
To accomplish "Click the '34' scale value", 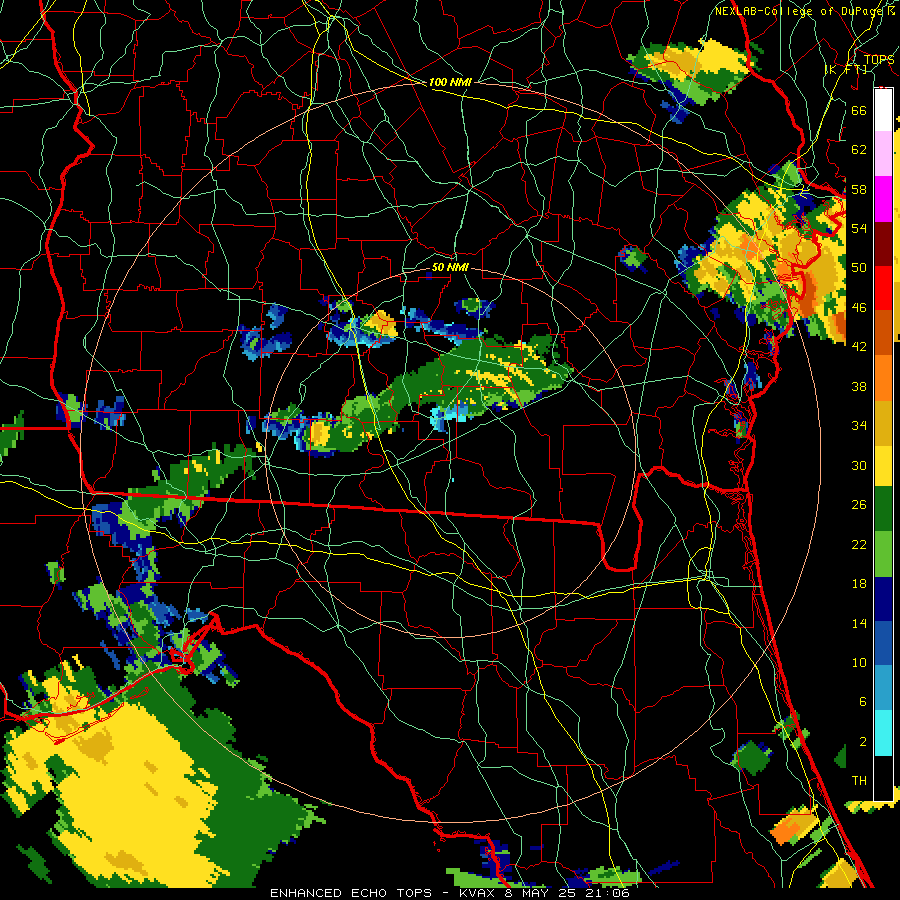I will 859,426.
